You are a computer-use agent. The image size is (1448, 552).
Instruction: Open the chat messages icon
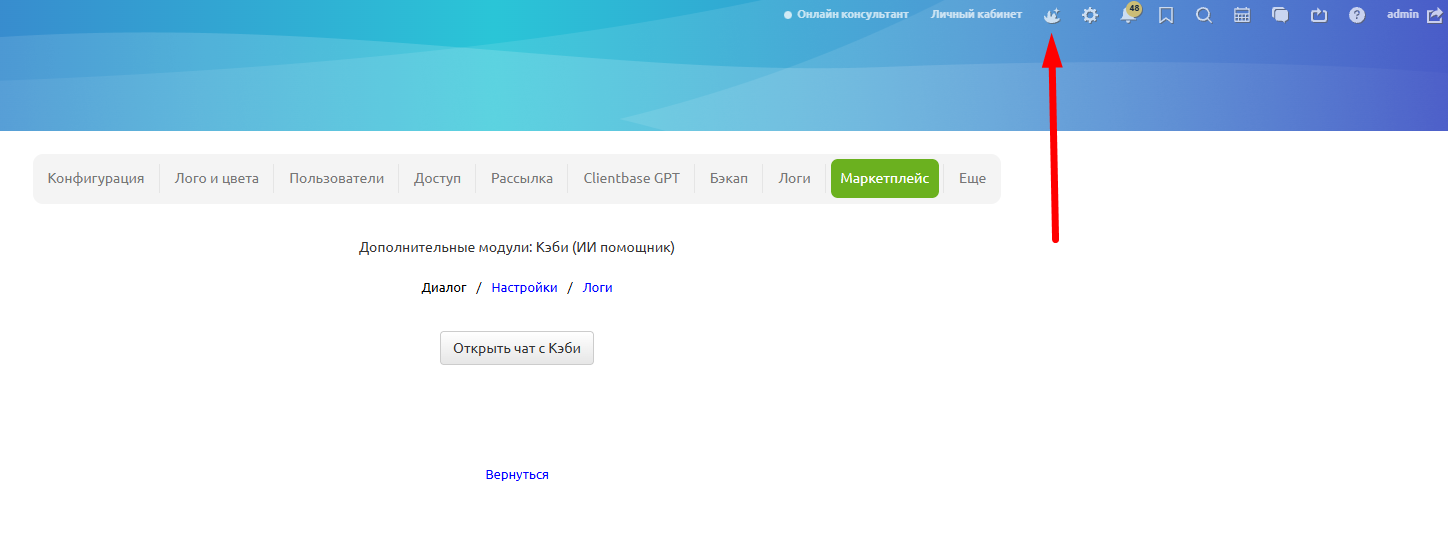coord(1280,15)
